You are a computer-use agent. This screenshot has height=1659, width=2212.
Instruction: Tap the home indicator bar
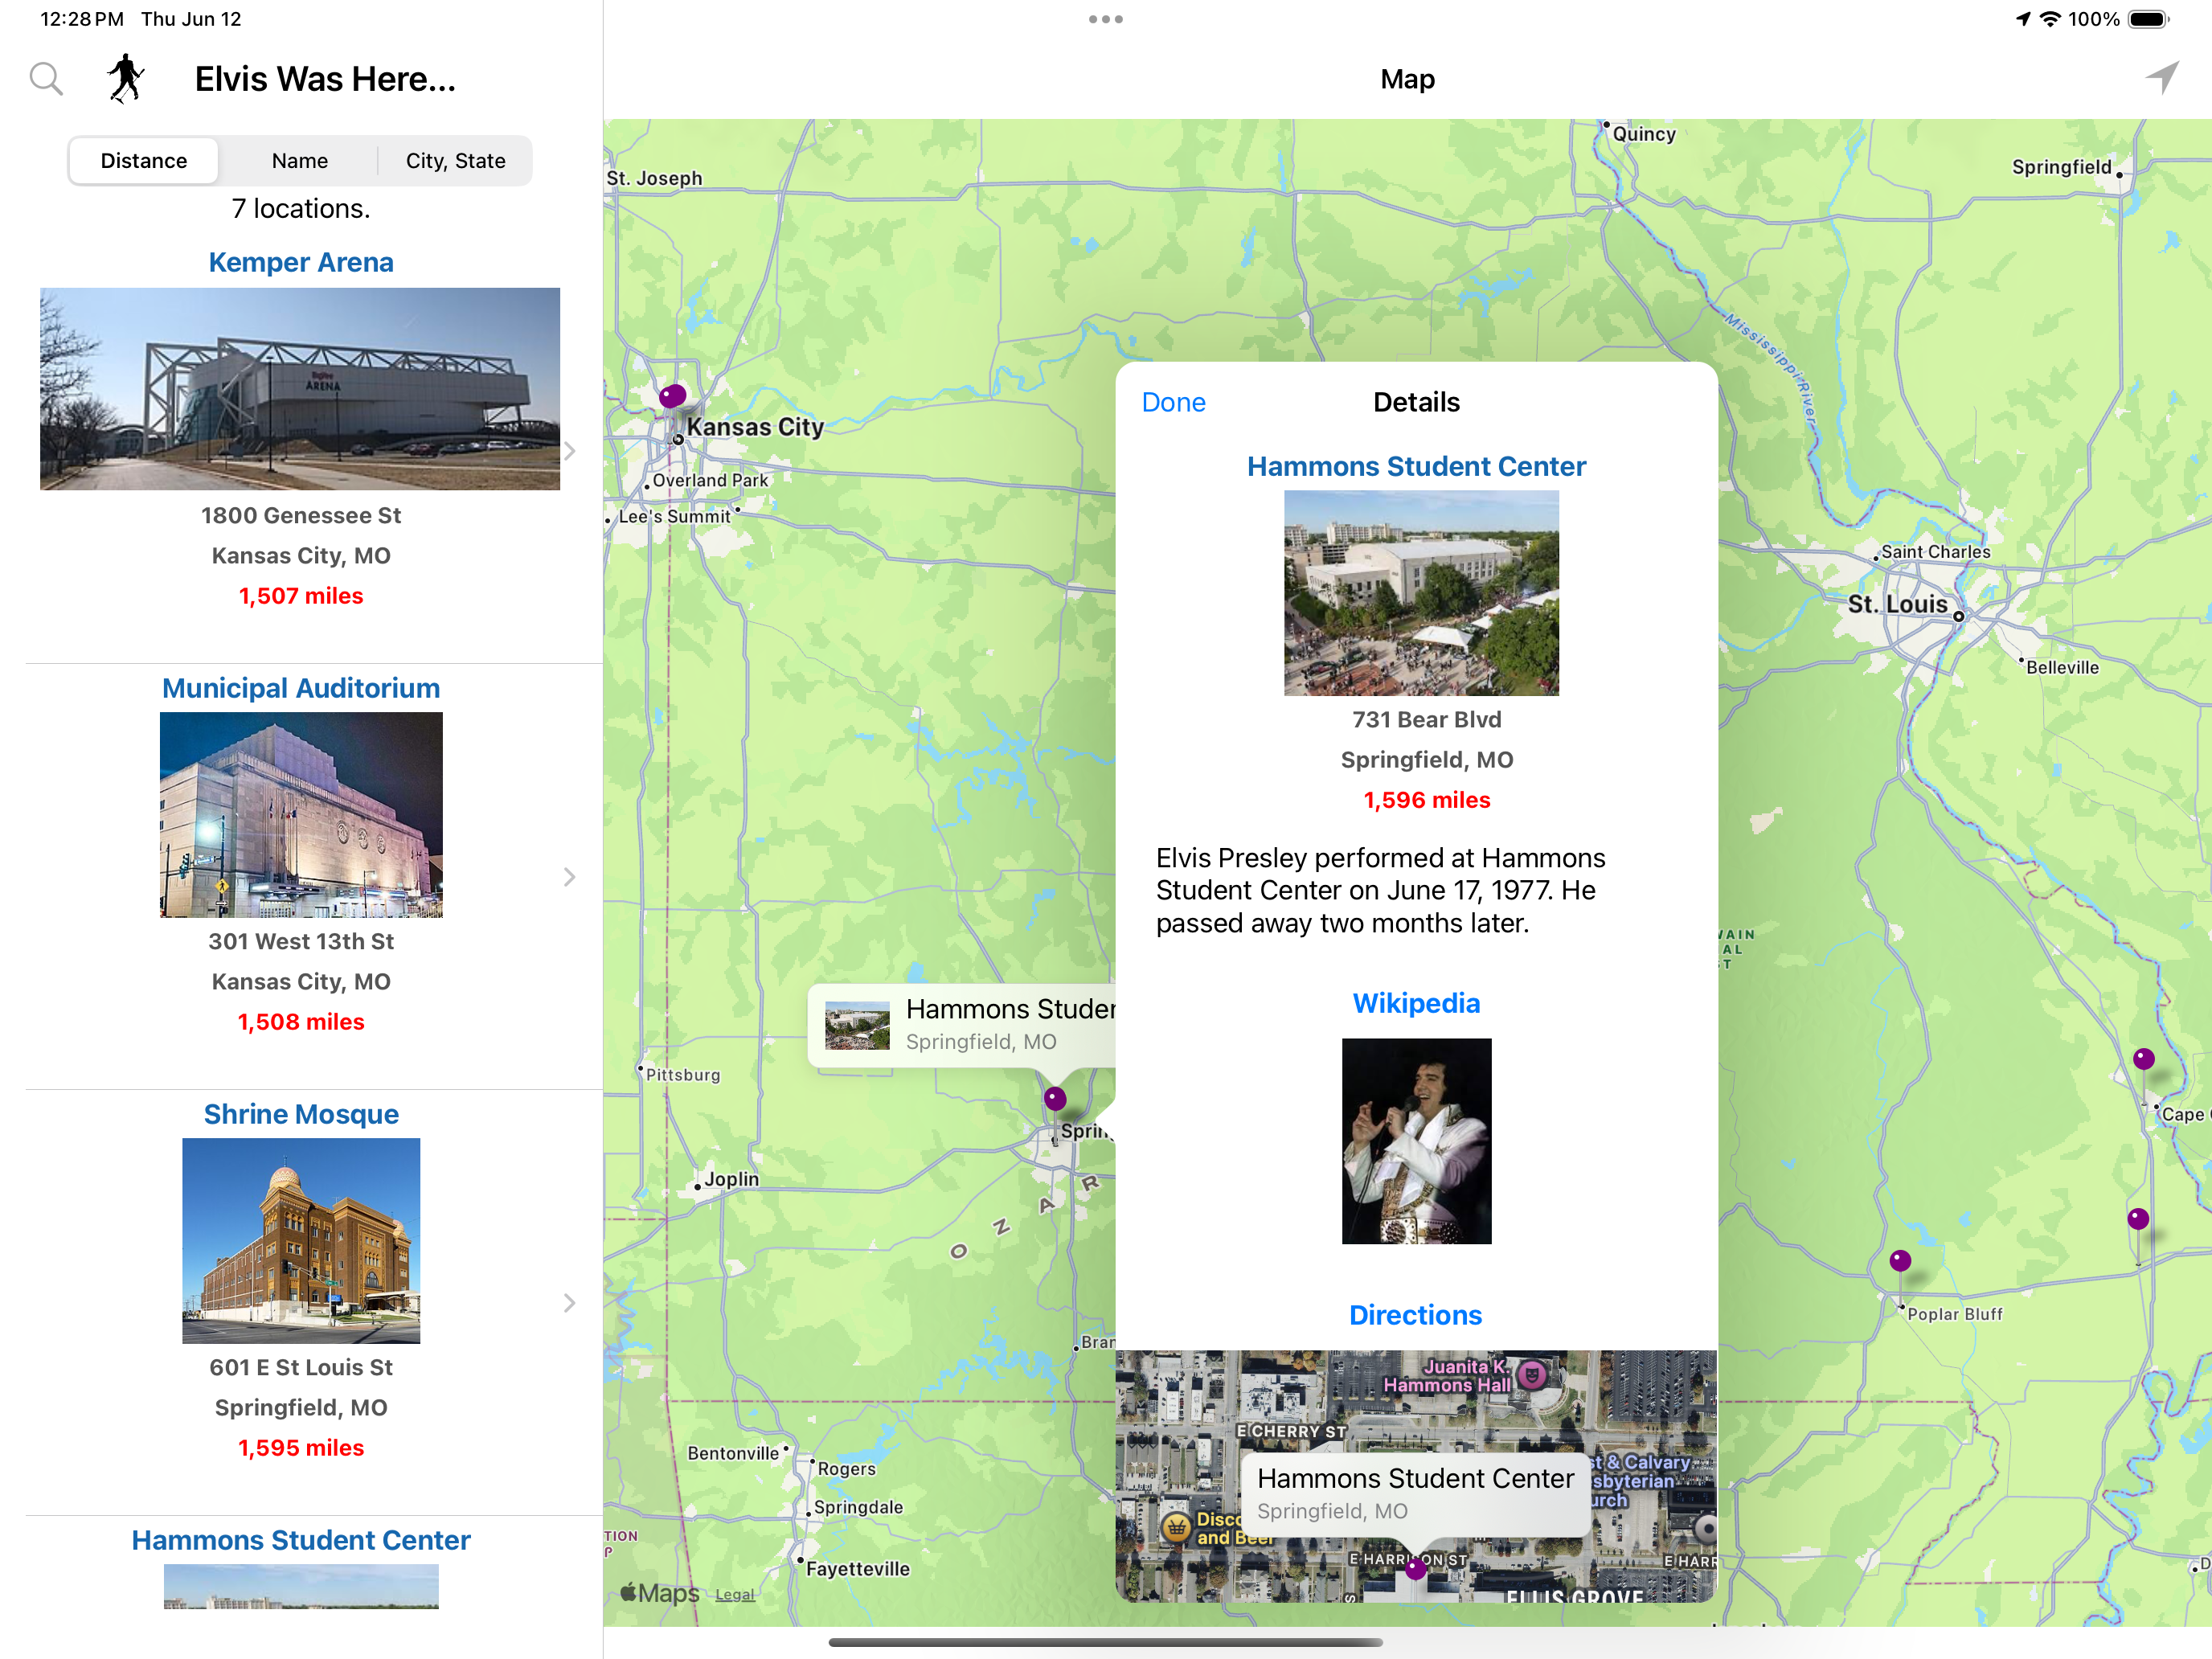pos(1106,1642)
